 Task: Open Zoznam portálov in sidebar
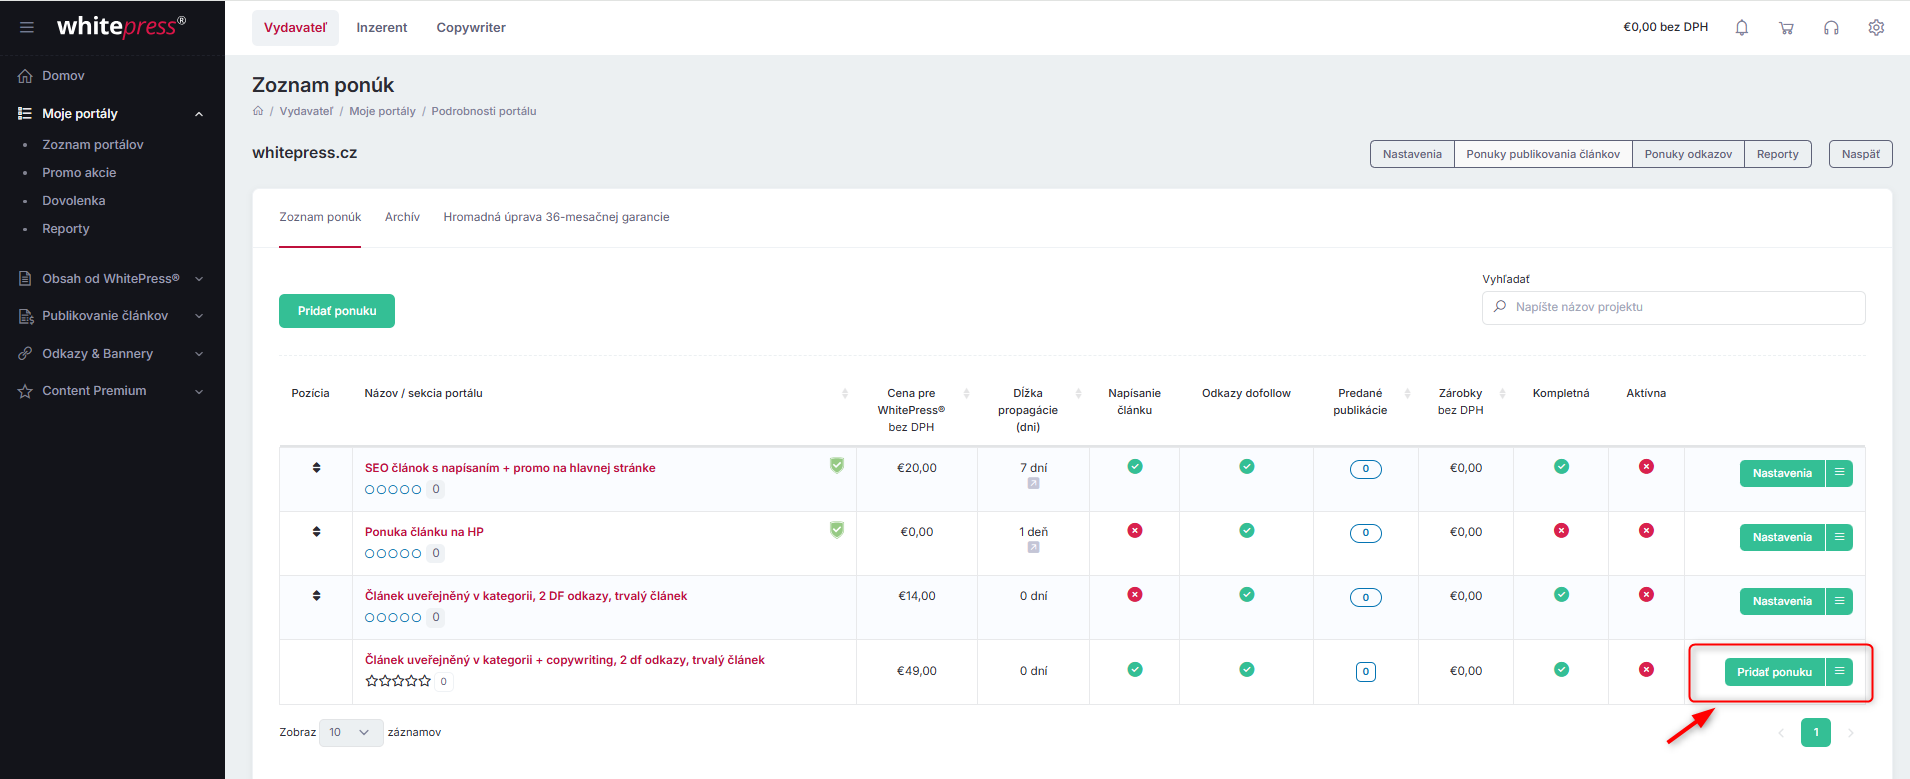click(93, 145)
